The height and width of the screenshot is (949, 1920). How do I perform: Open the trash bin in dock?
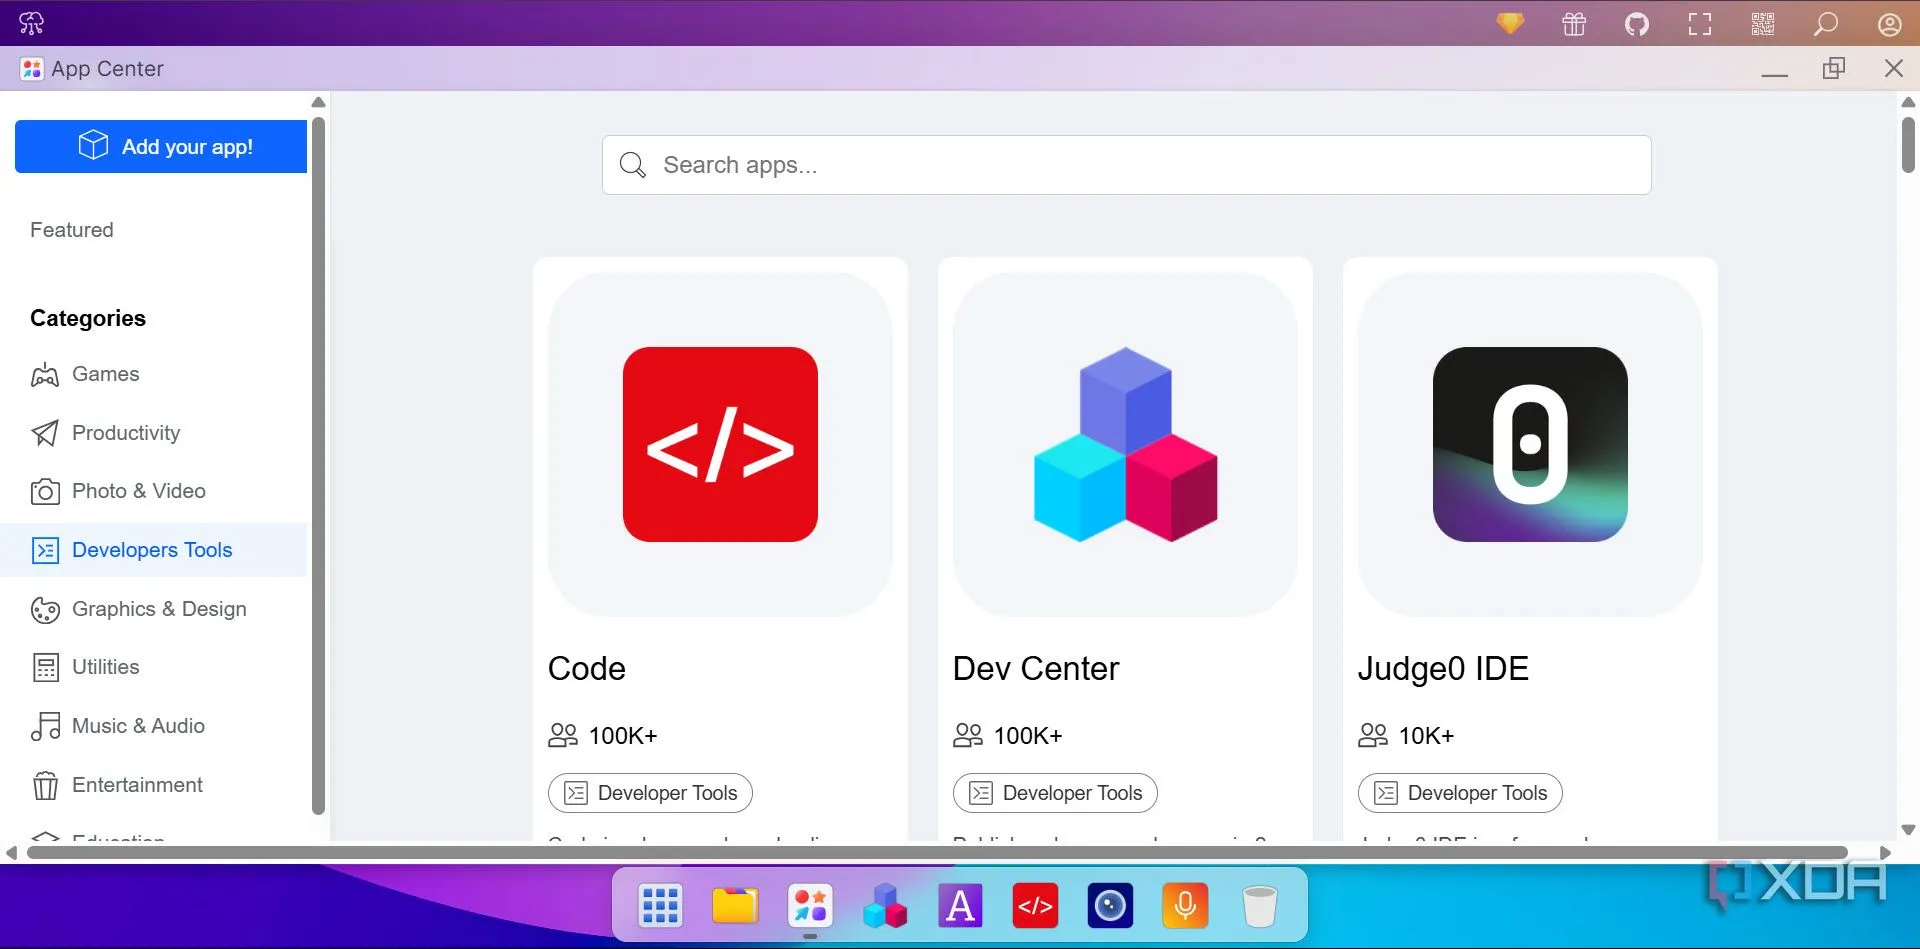[1259, 906]
